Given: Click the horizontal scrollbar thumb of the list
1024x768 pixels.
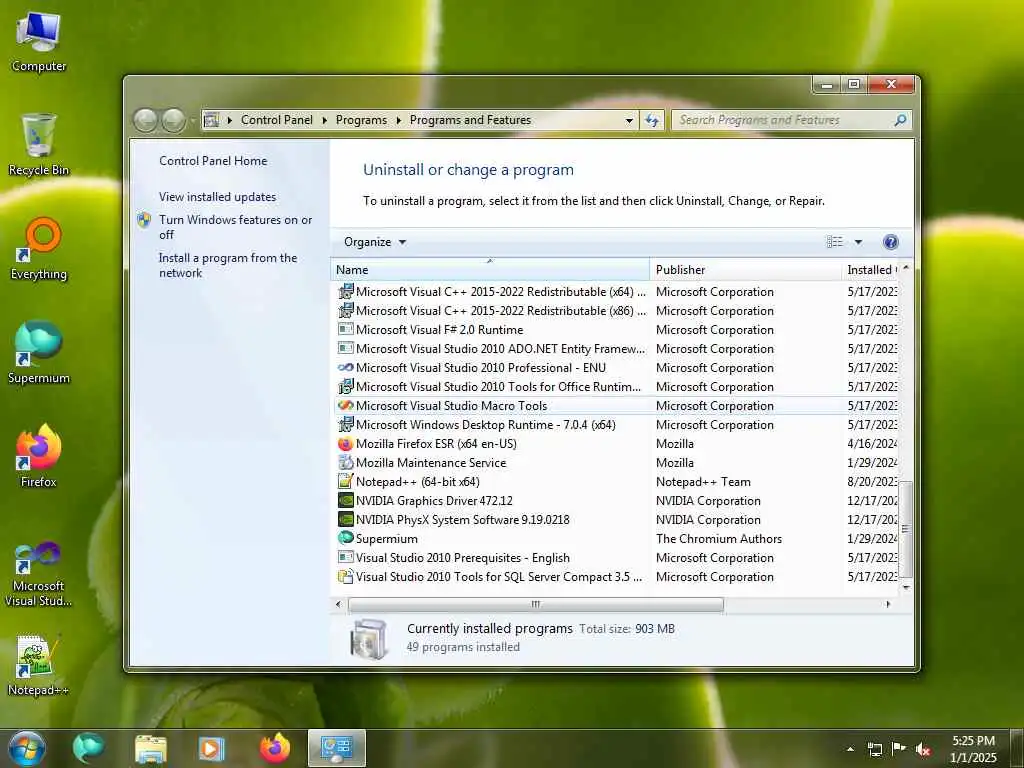Looking at the screenshot, I should [x=536, y=604].
